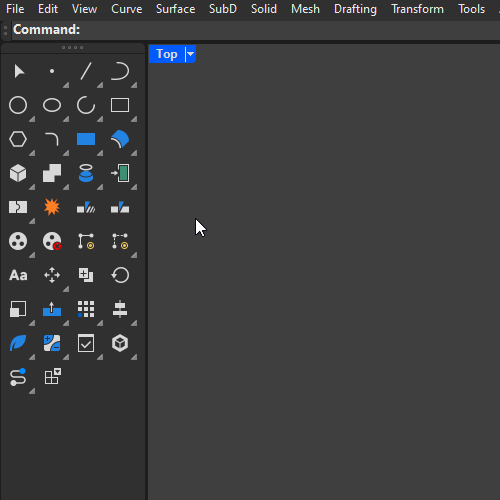
Task: Open the File menu
Action: tap(15, 9)
